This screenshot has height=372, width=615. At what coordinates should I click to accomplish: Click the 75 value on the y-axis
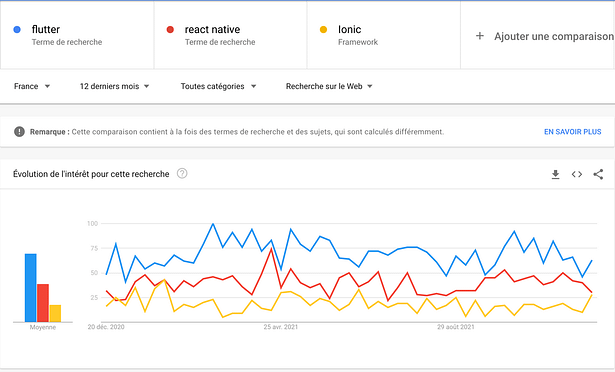[x=94, y=248]
